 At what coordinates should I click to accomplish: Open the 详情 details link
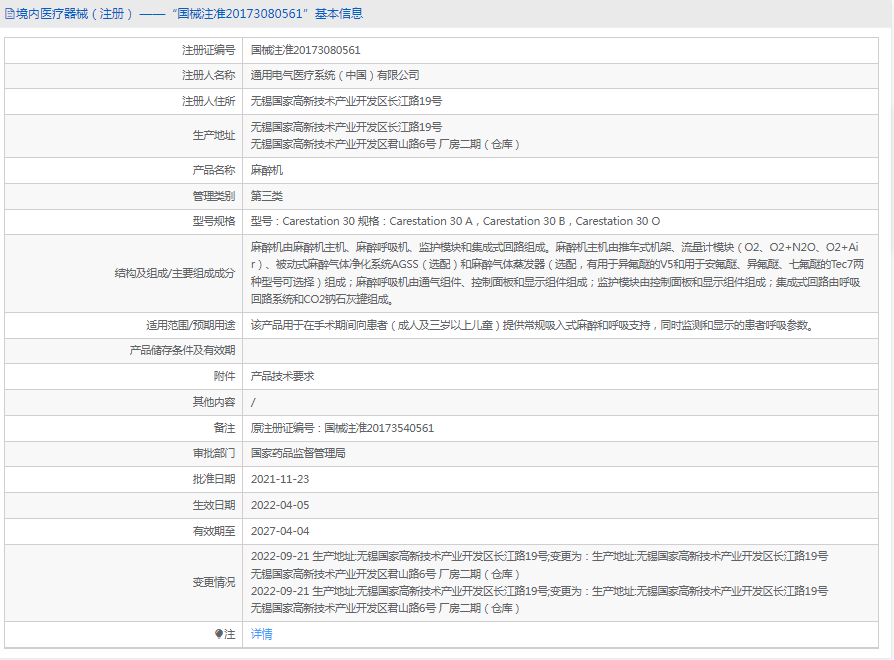tap(262, 634)
